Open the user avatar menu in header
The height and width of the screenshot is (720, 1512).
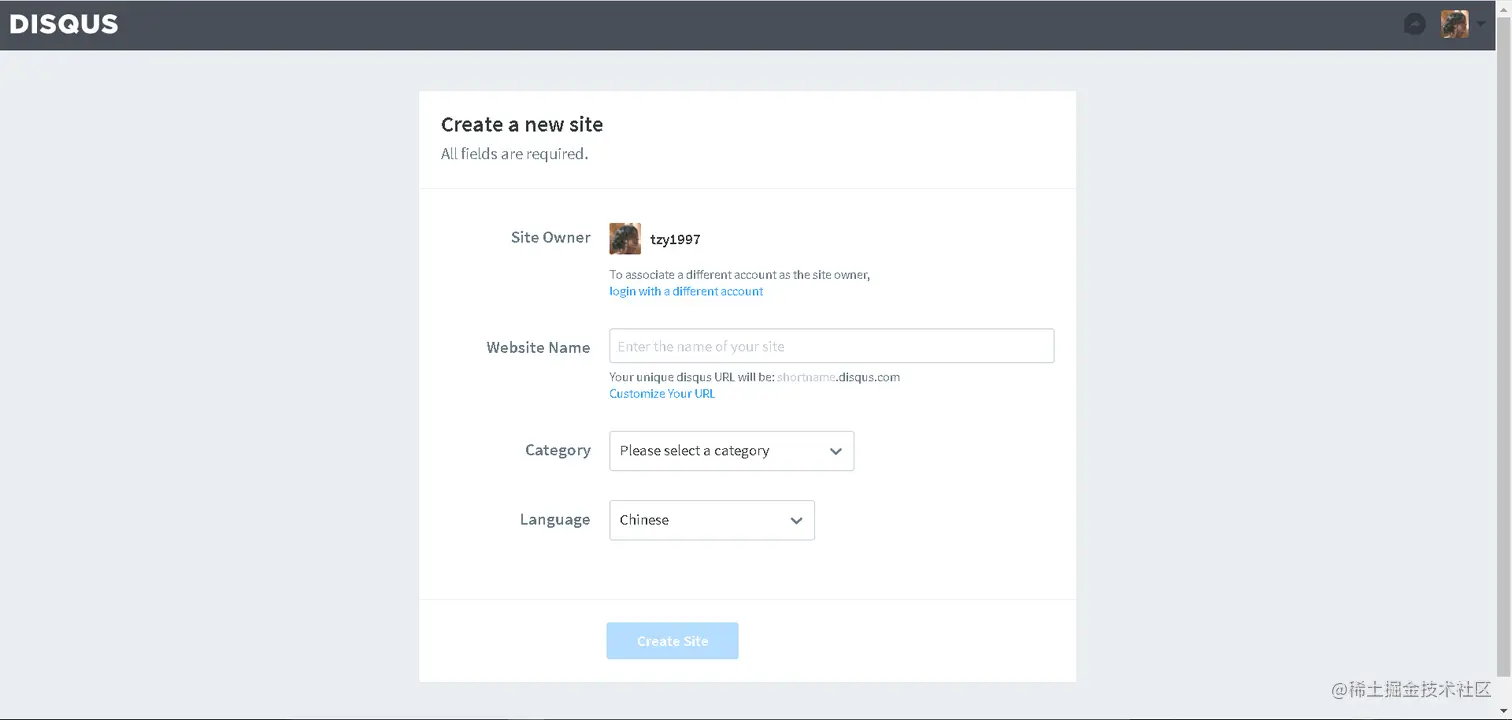pyautogui.click(x=1454, y=24)
